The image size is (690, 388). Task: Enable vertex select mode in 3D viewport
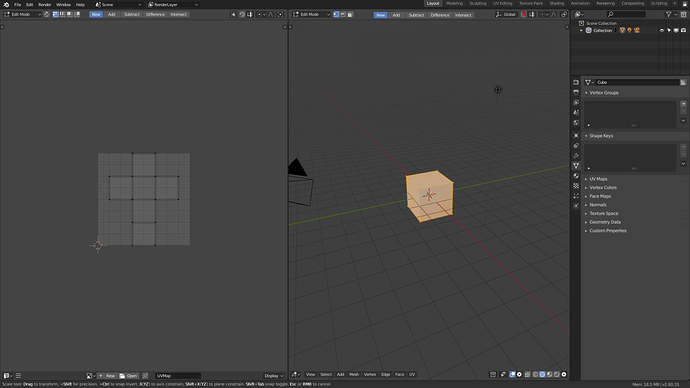pos(336,15)
